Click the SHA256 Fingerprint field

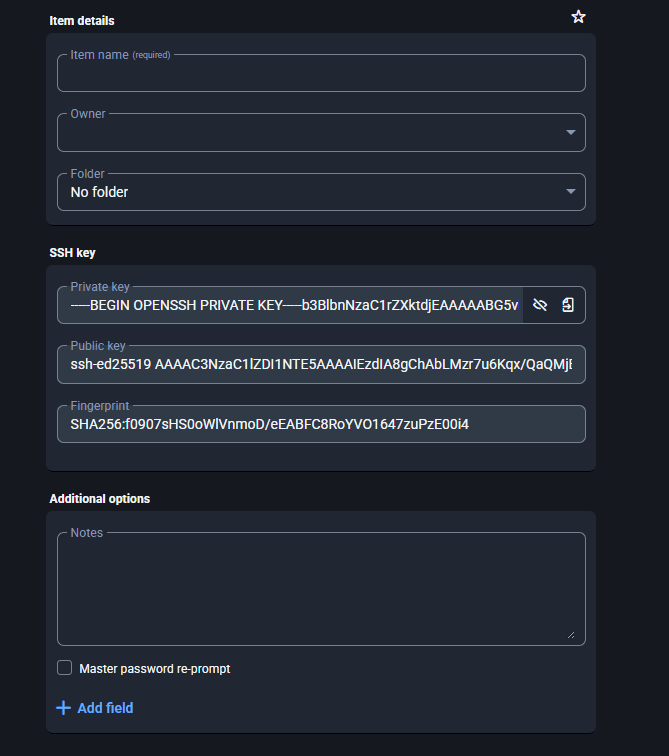pyautogui.click(x=321, y=424)
